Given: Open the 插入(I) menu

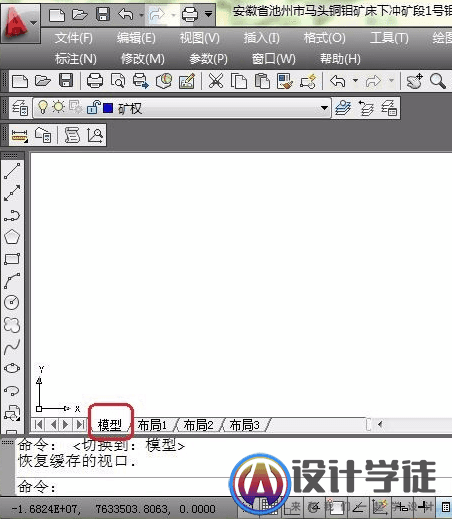Looking at the screenshot, I should point(262,38).
